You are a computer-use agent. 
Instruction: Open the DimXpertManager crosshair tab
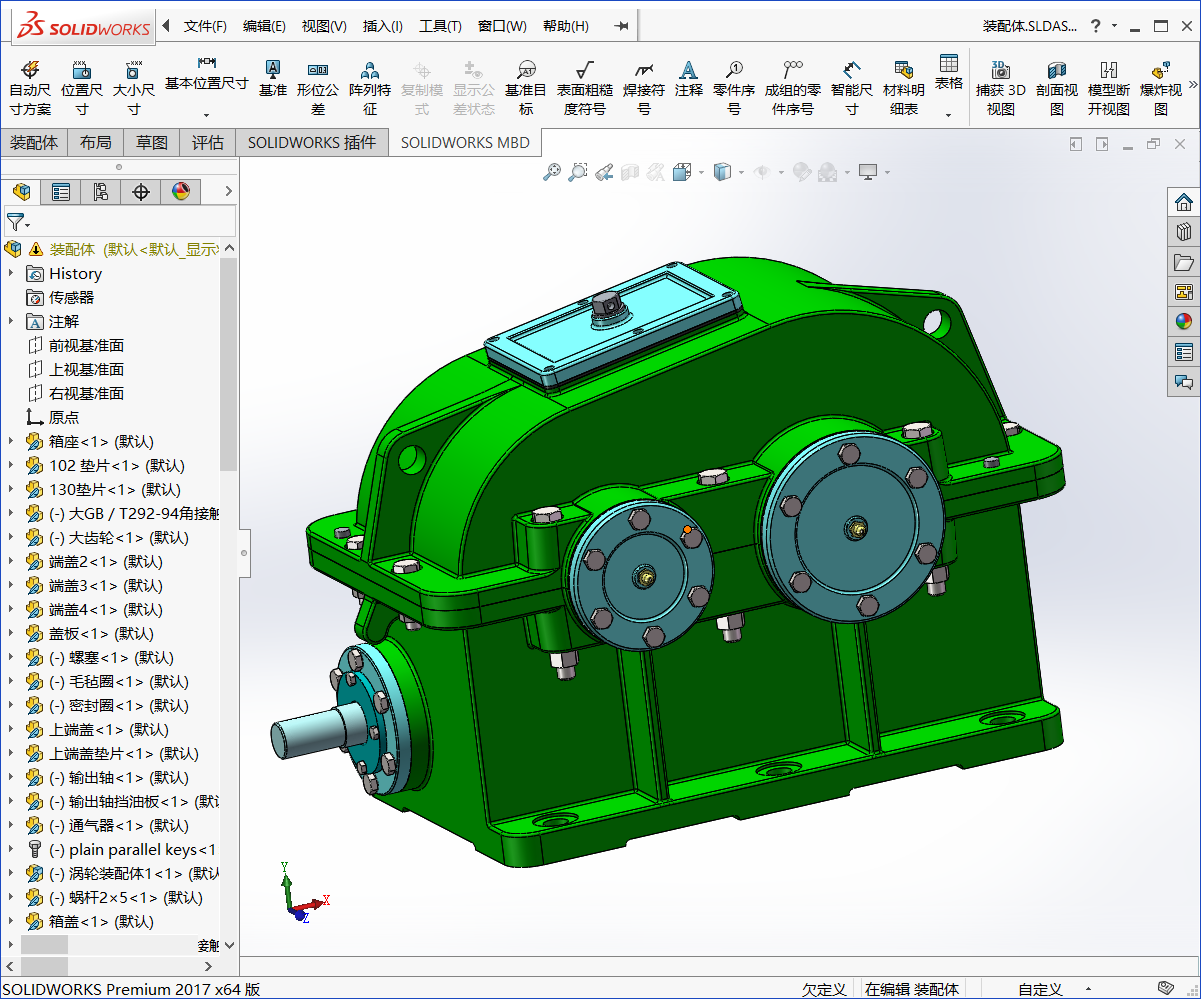coord(141,192)
